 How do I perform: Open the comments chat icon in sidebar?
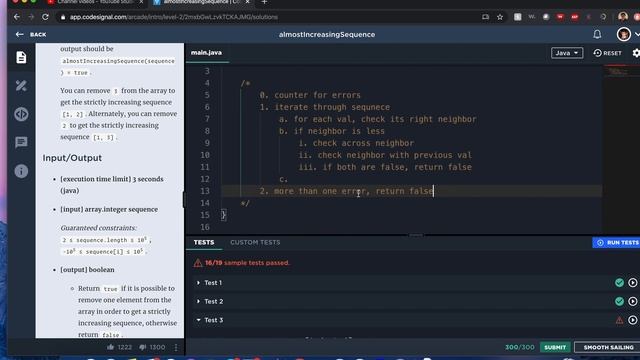[x=21, y=142]
